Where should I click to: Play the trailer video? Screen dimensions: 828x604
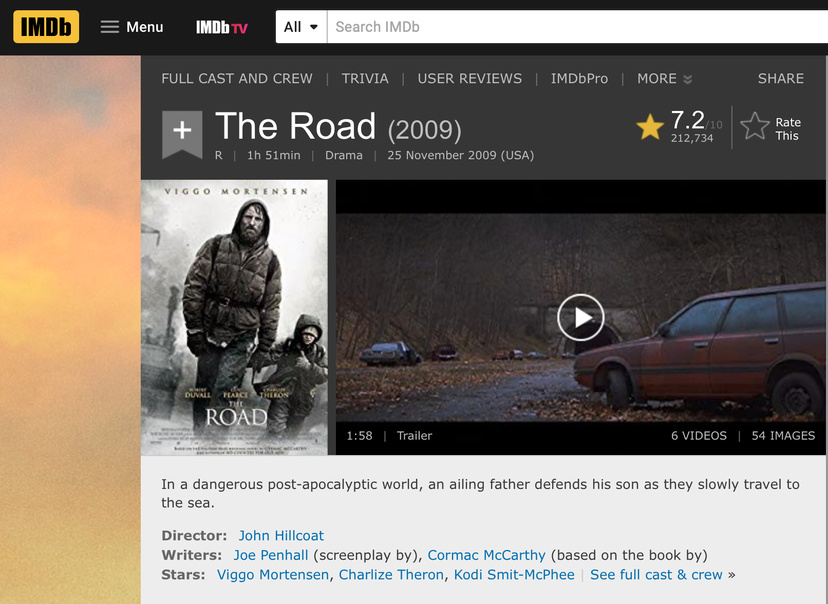coord(580,317)
